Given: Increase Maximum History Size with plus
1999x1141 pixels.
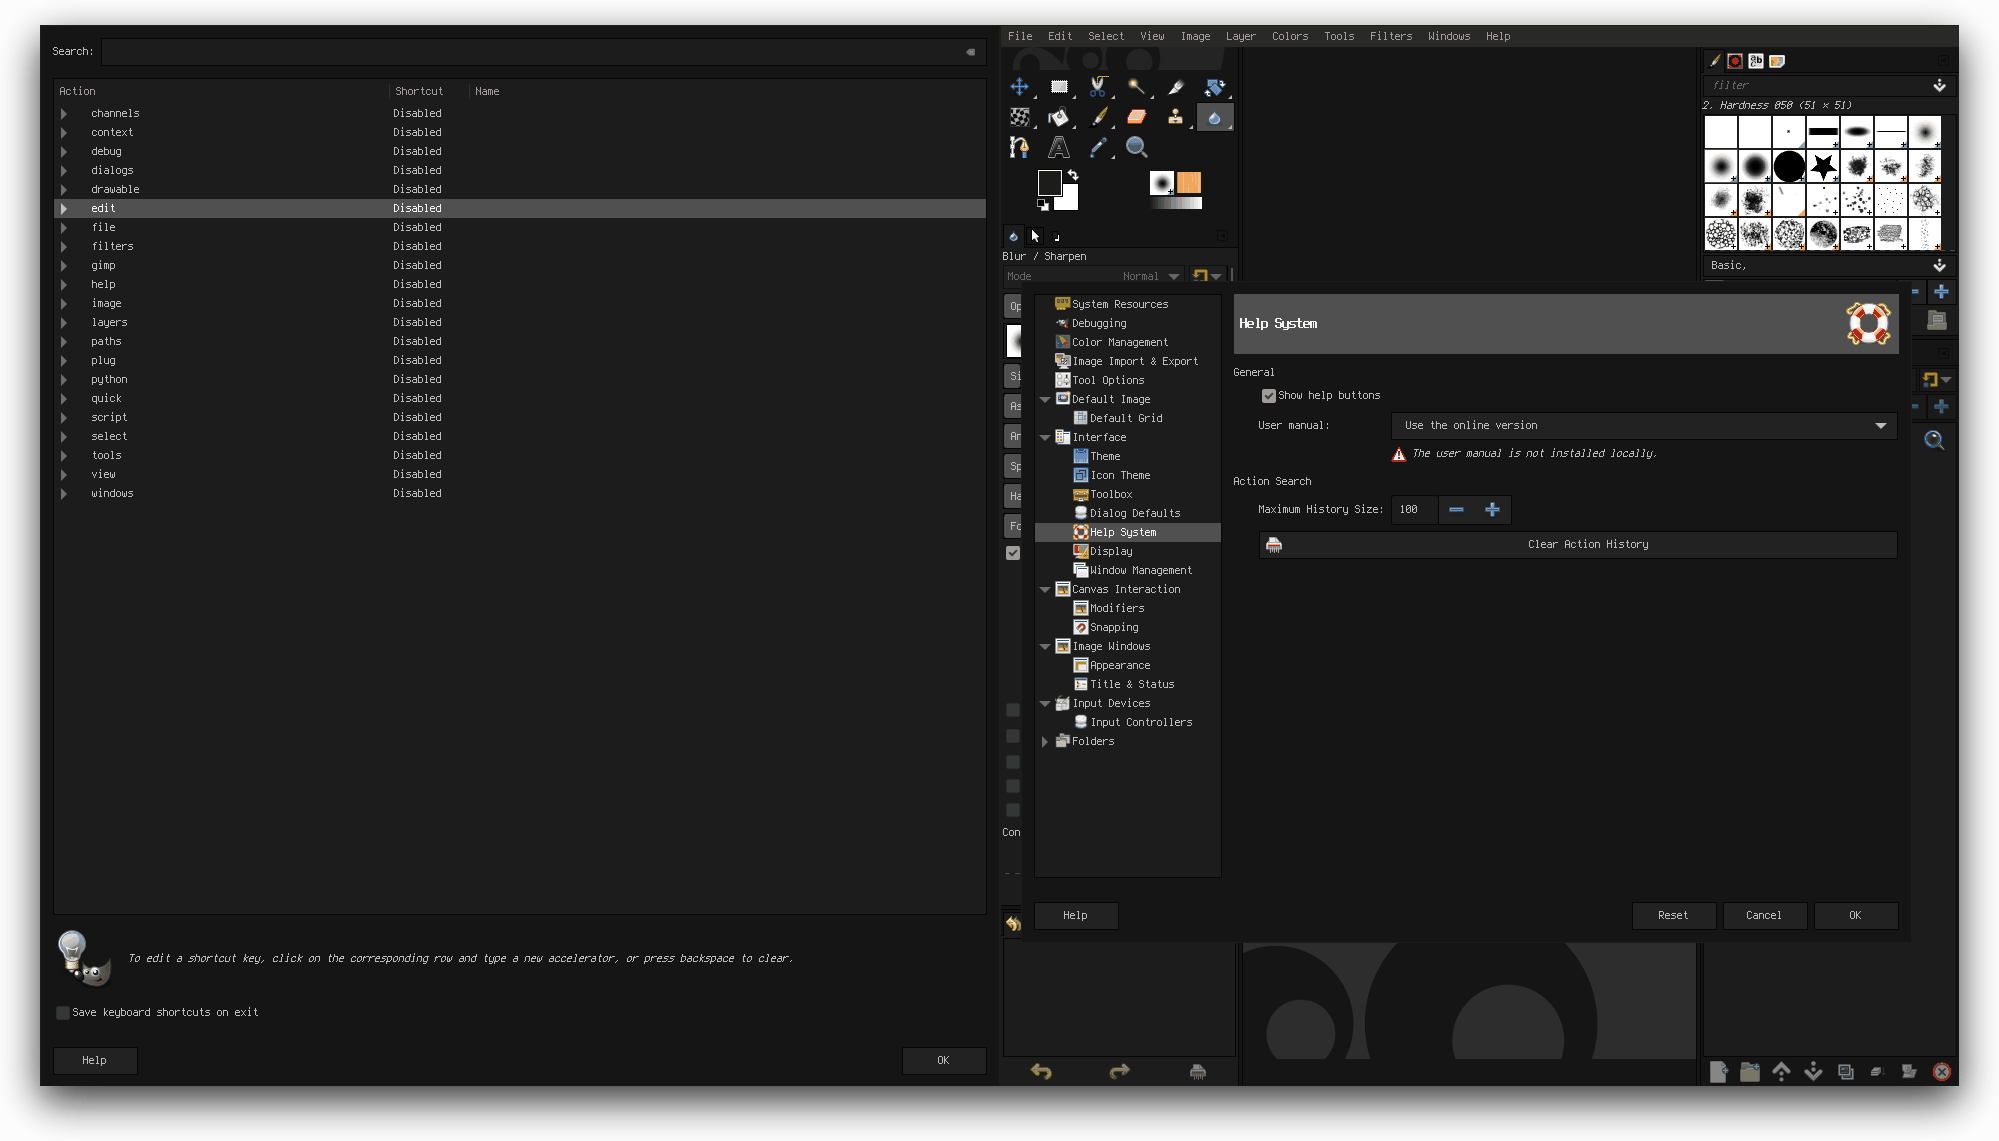Looking at the screenshot, I should pos(1492,510).
